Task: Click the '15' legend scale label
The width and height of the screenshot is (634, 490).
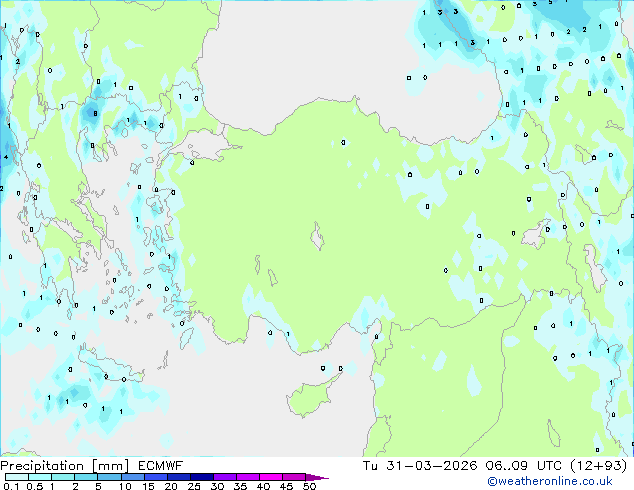Action: (148, 486)
